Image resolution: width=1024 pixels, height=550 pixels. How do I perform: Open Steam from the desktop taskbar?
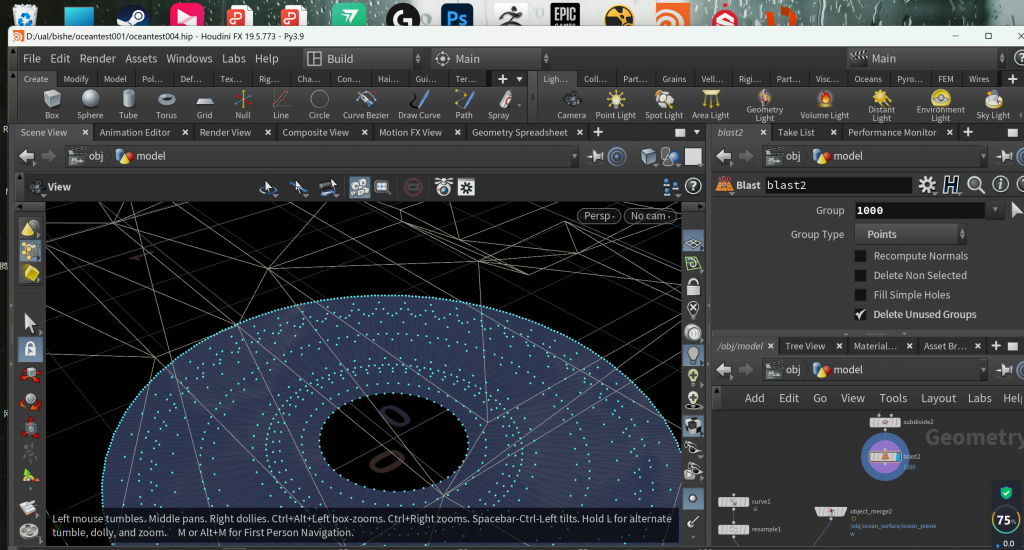pos(132,16)
